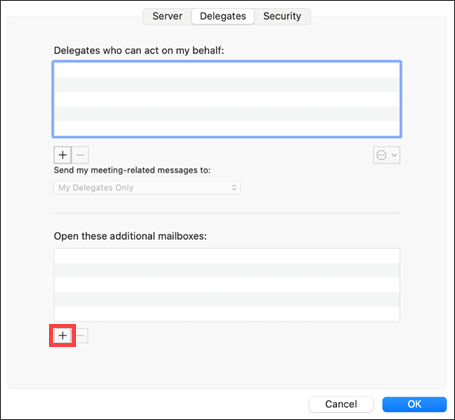Select fourth shaded row in additional mailboxes list
The image size is (455, 420).
pyautogui.click(x=227, y=299)
